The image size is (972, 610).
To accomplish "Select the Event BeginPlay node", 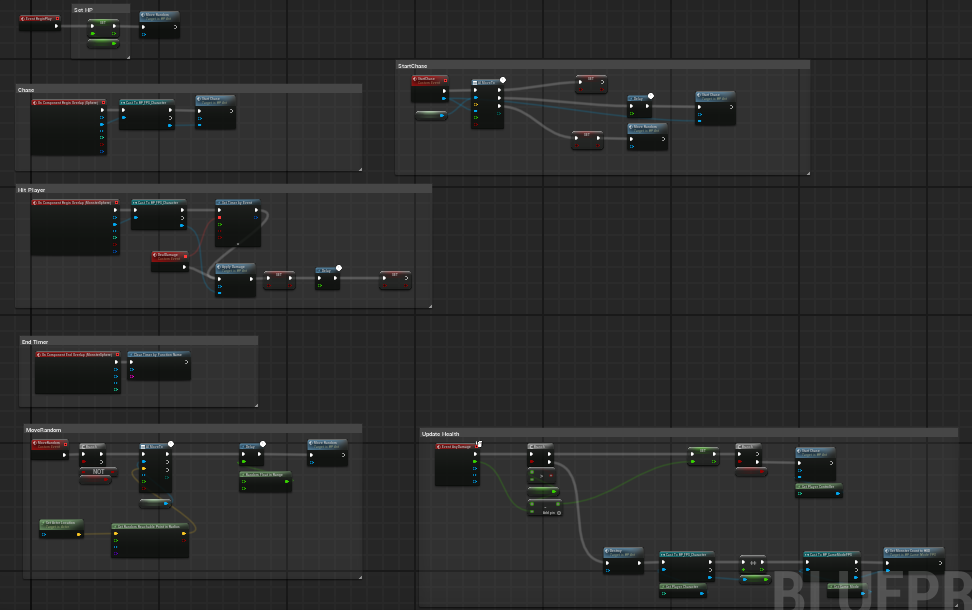I will point(40,22).
